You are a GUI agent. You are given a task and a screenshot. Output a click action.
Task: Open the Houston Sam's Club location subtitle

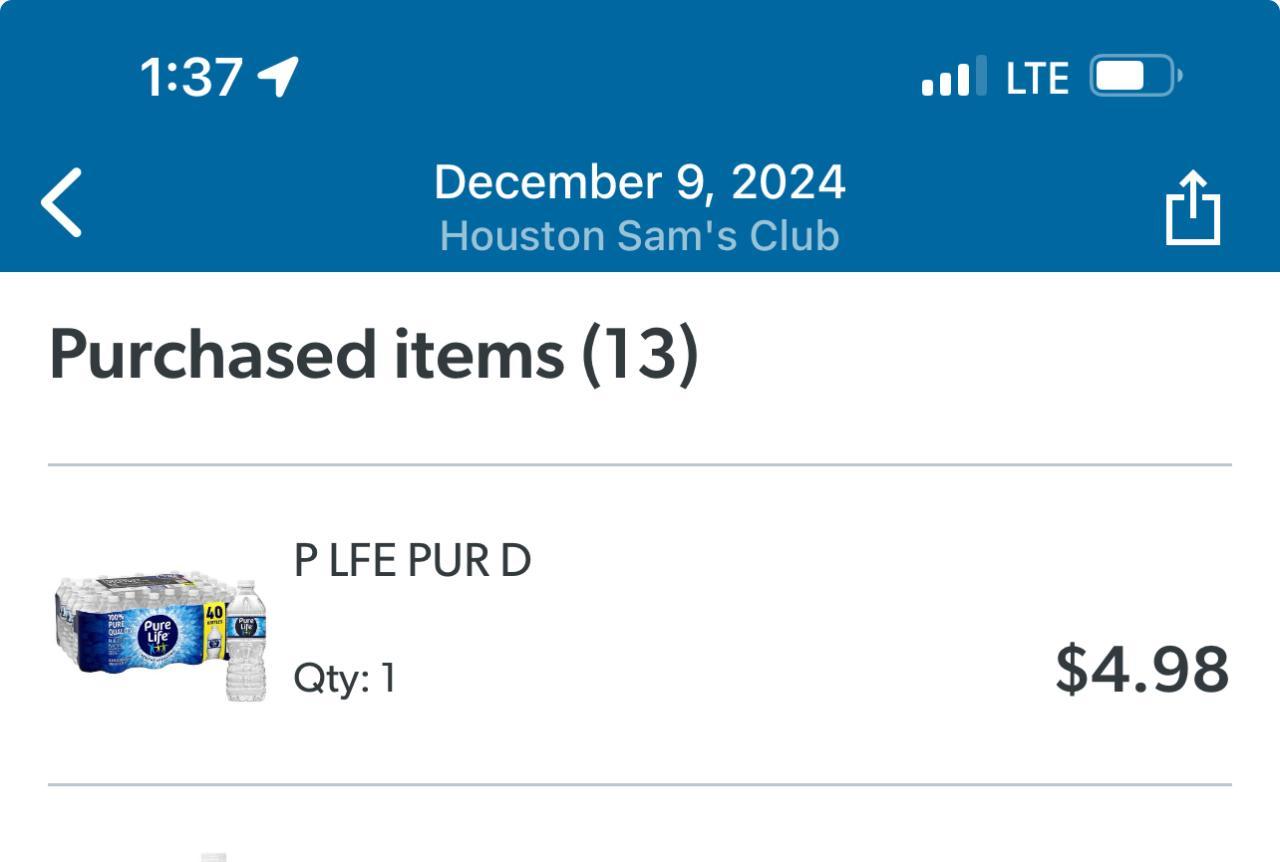click(640, 236)
